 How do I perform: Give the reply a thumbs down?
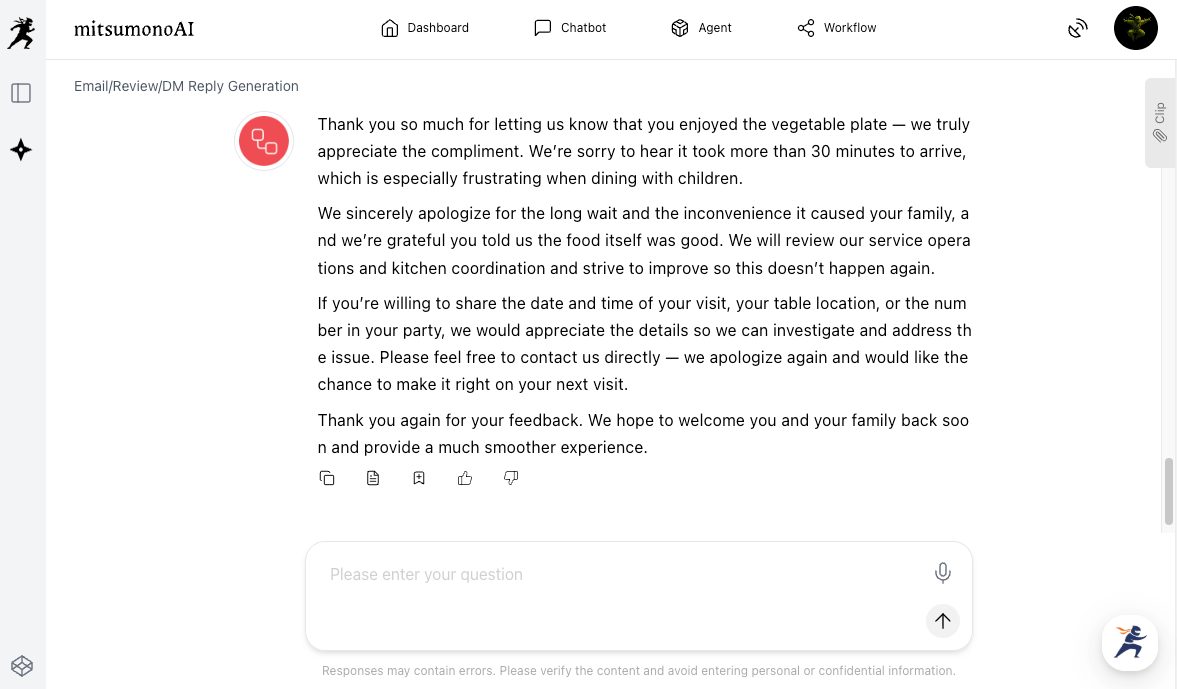click(x=511, y=478)
